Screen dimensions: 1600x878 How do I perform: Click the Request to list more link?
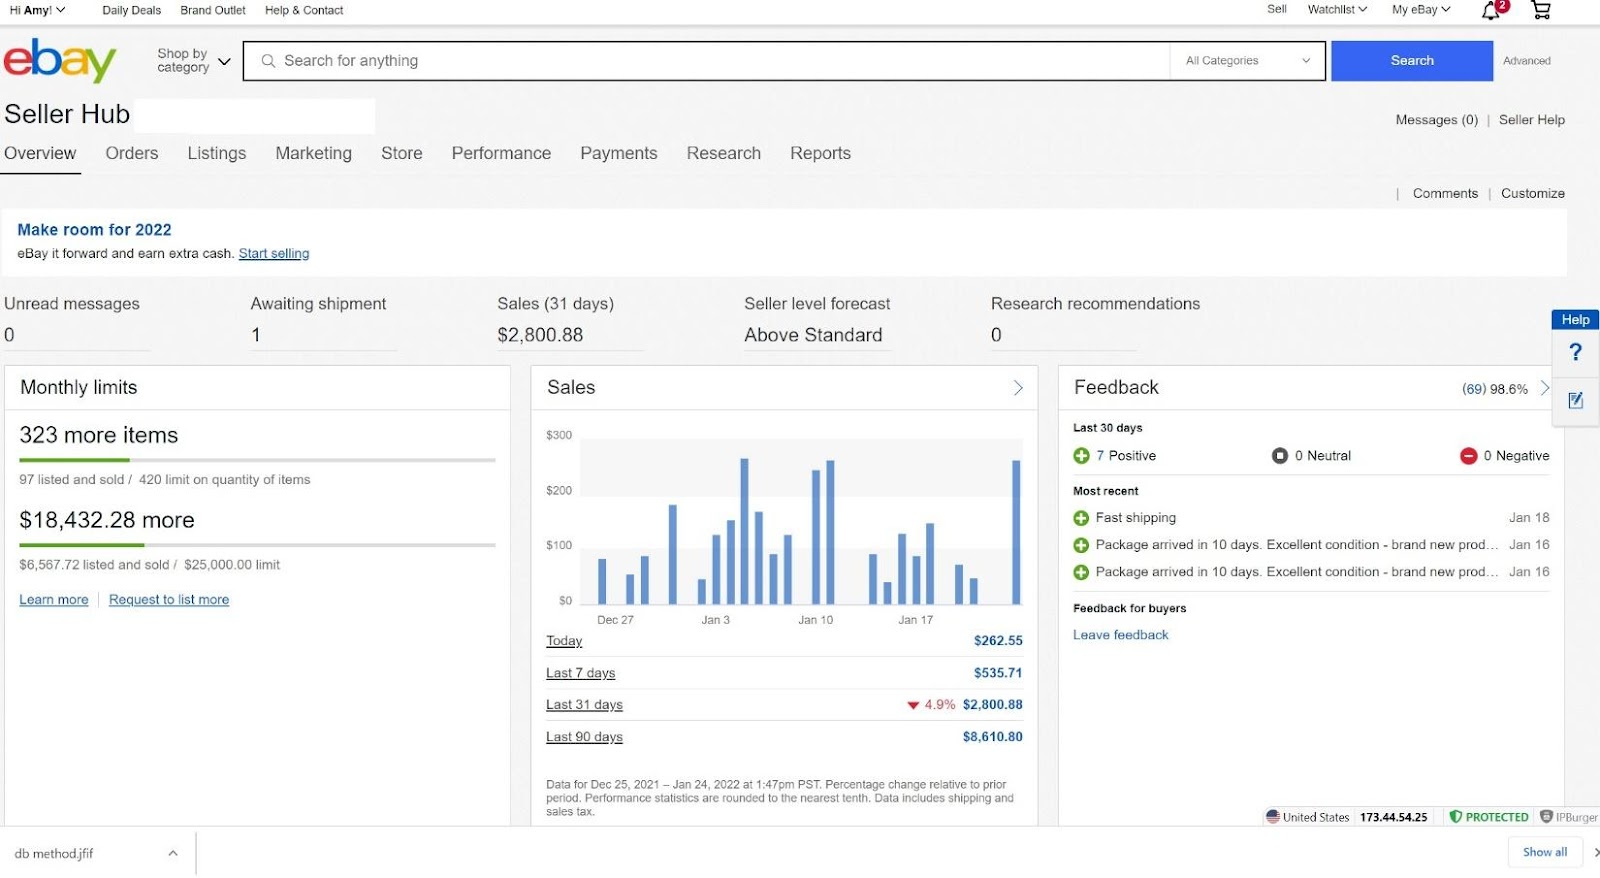pos(169,600)
